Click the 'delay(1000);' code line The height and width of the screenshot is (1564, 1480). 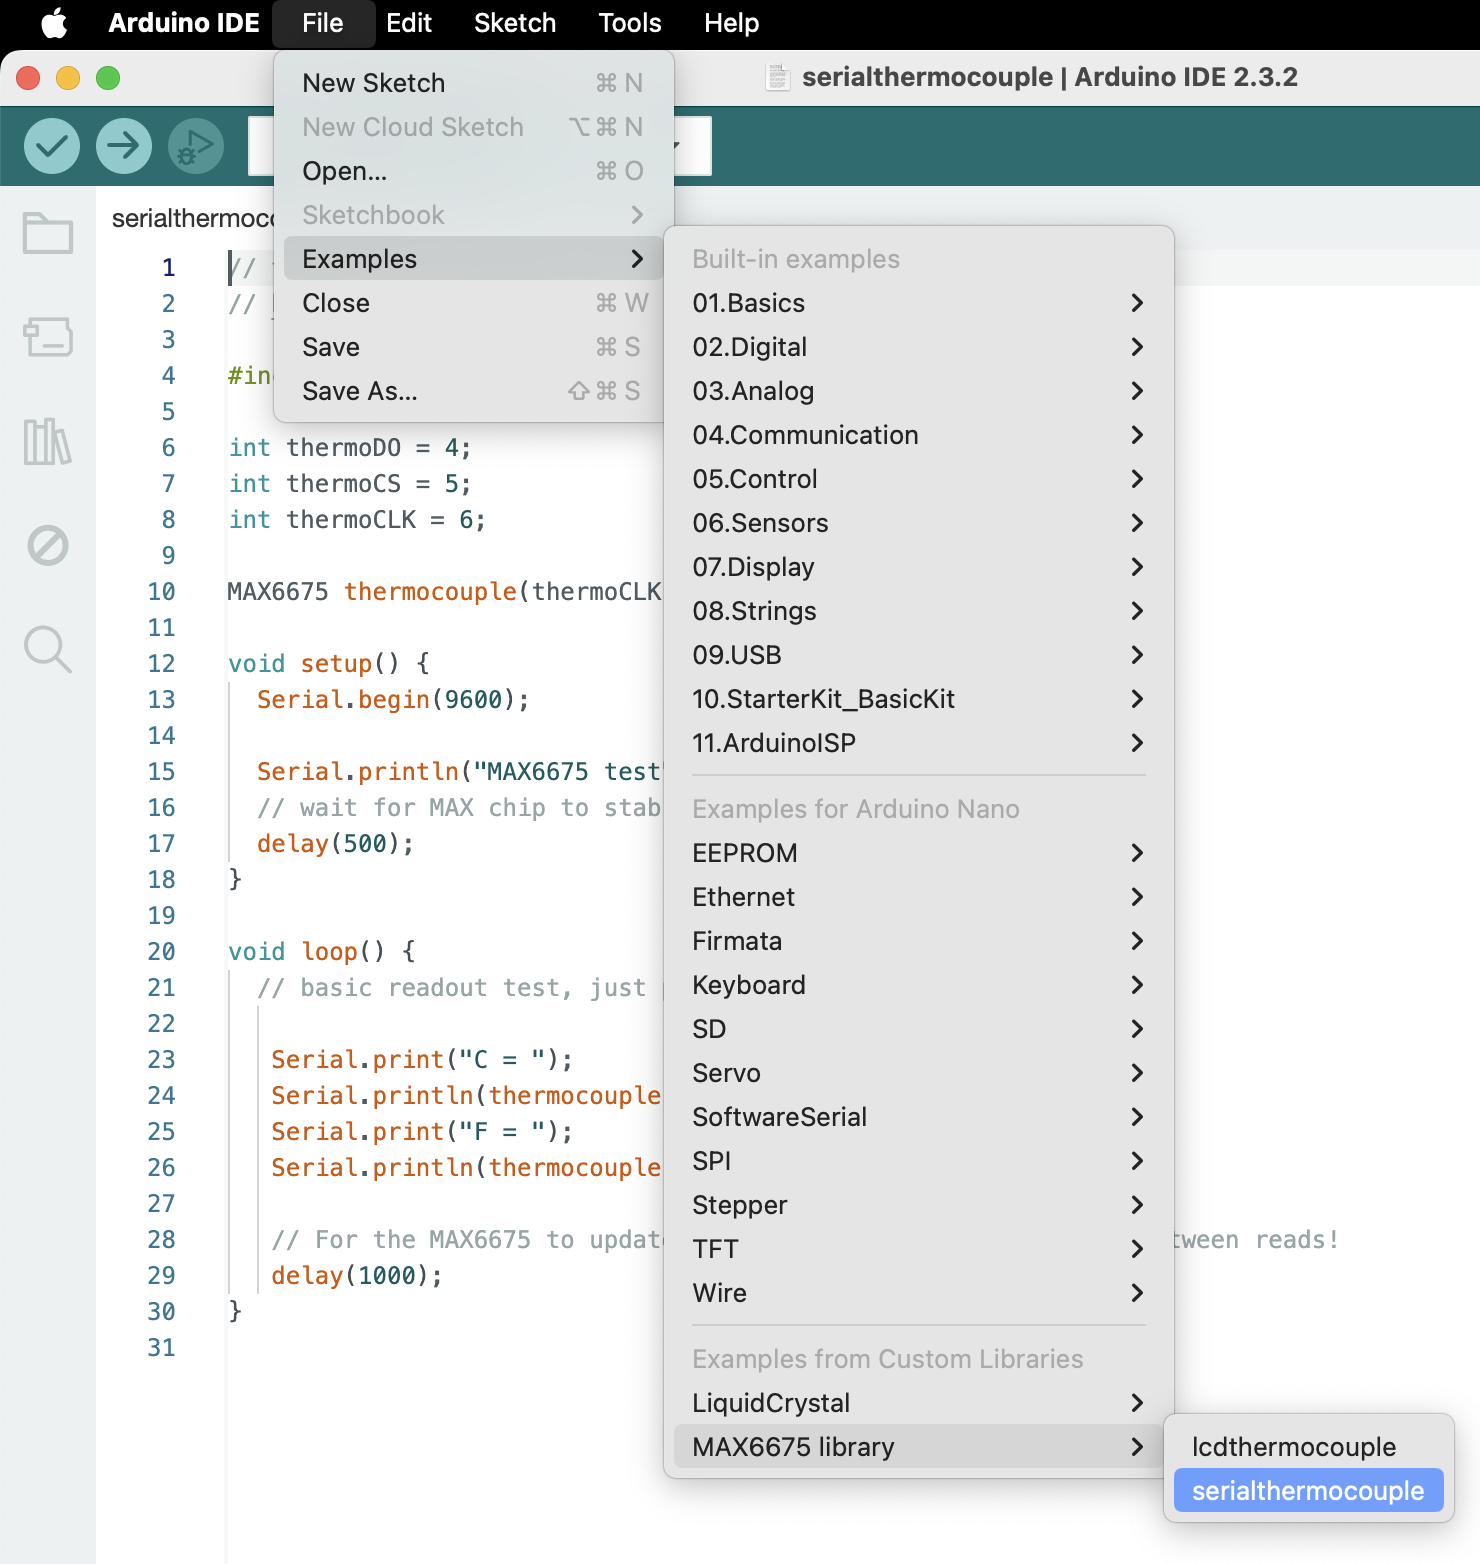[x=356, y=1275]
